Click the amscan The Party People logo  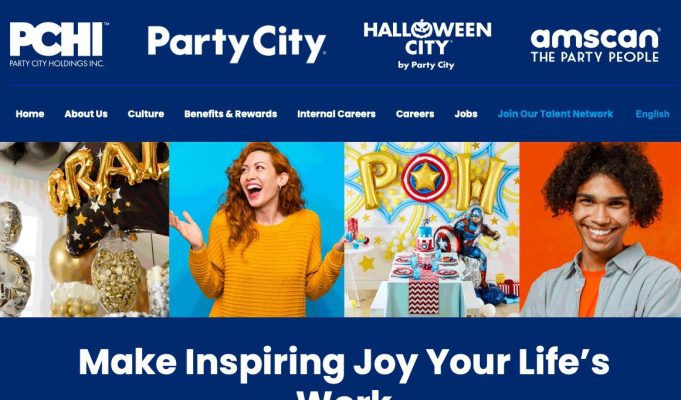tap(595, 45)
